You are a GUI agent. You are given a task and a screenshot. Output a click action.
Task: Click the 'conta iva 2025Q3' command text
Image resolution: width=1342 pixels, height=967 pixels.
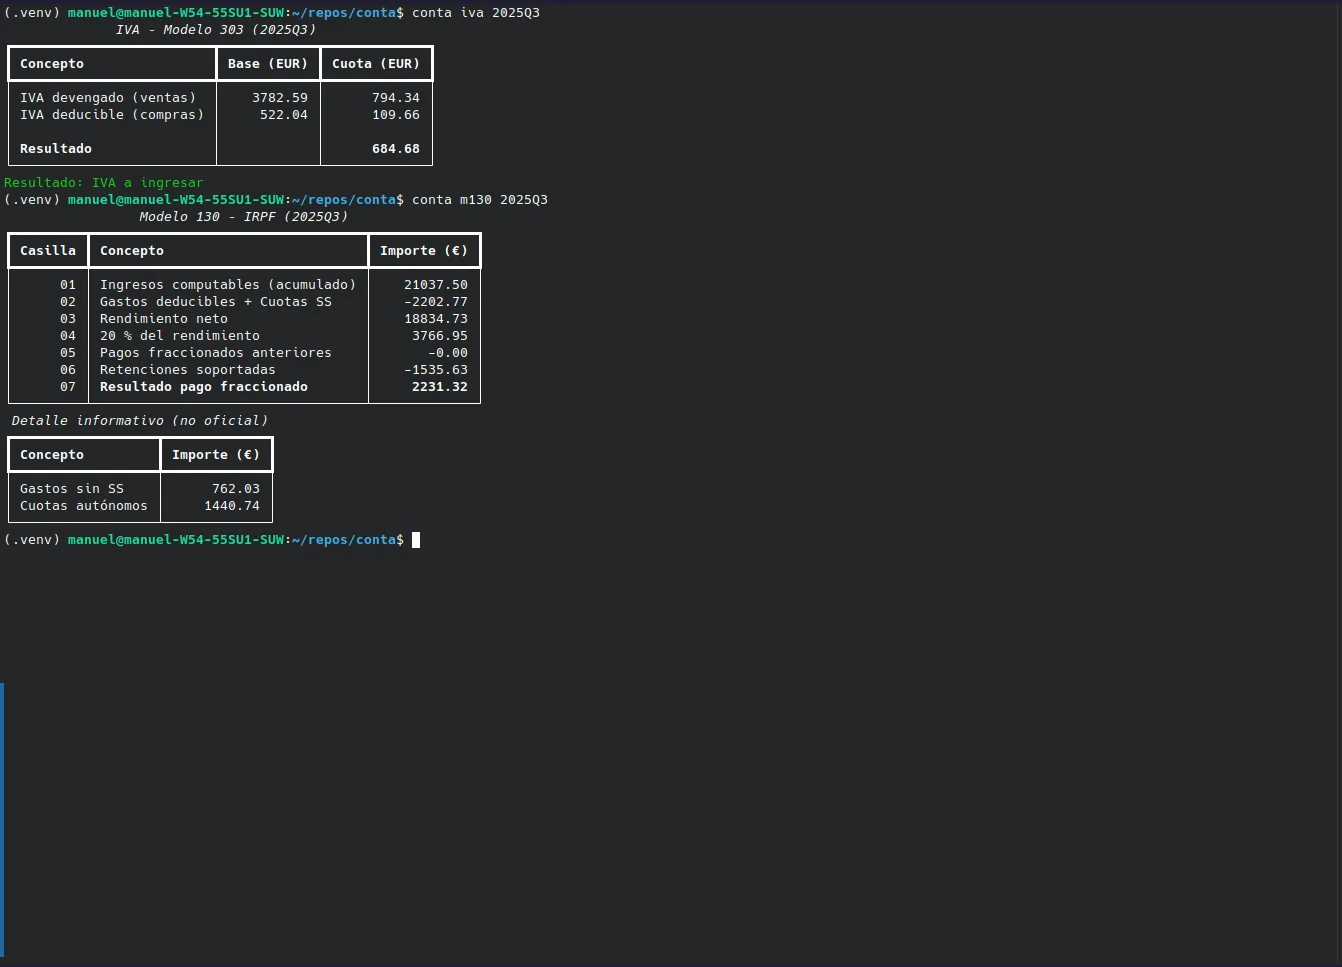pos(475,13)
